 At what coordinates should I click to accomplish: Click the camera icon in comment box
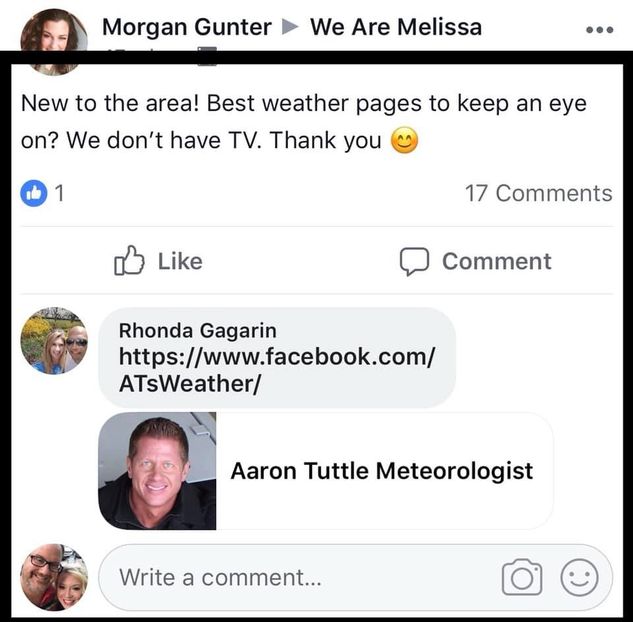click(x=522, y=577)
